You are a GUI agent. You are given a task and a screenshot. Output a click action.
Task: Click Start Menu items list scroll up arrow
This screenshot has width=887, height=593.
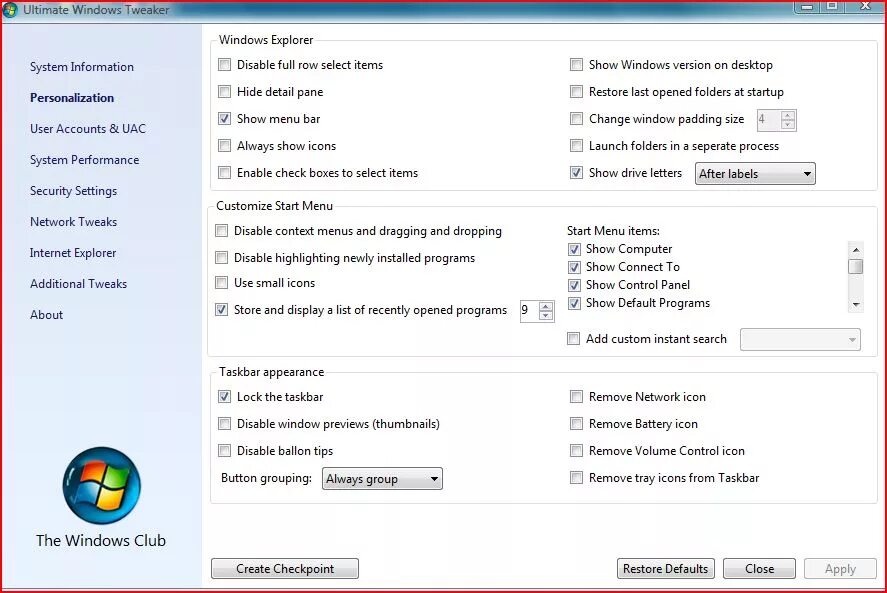pos(856,250)
